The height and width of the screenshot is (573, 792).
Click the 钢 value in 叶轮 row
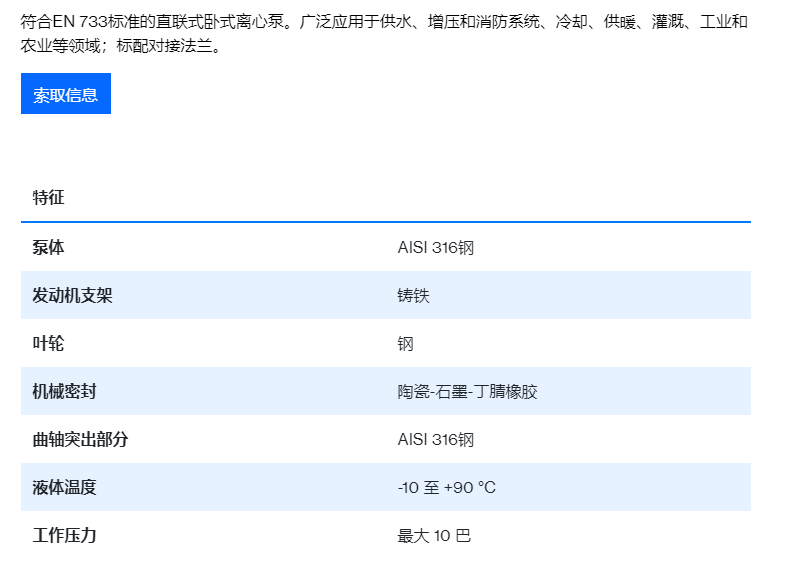[405, 343]
